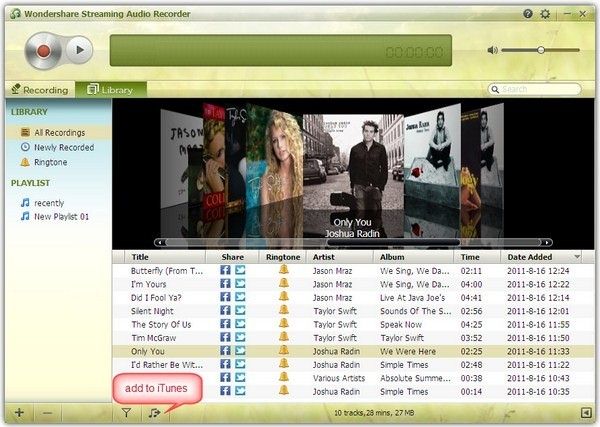600x427 pixels.
Task: Open the recently playlist
Action: pos(42,203)
